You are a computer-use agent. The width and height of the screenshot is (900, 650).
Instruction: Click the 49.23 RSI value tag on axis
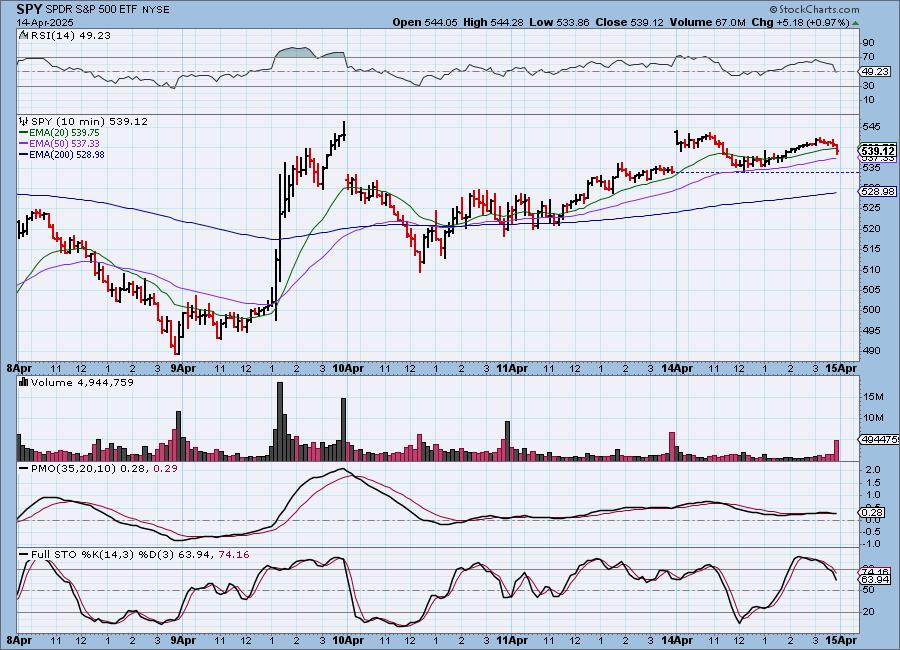876,72
